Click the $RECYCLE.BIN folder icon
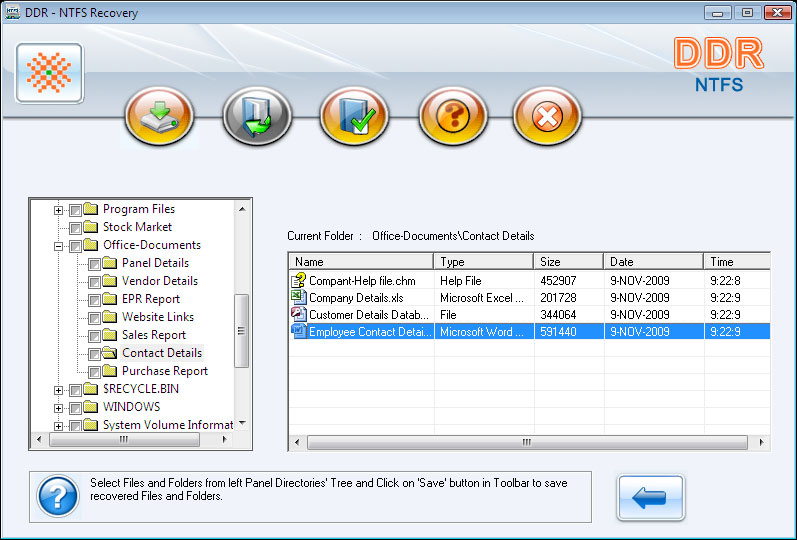This screenshot has width=797, height=540. (x=91, y=388)
